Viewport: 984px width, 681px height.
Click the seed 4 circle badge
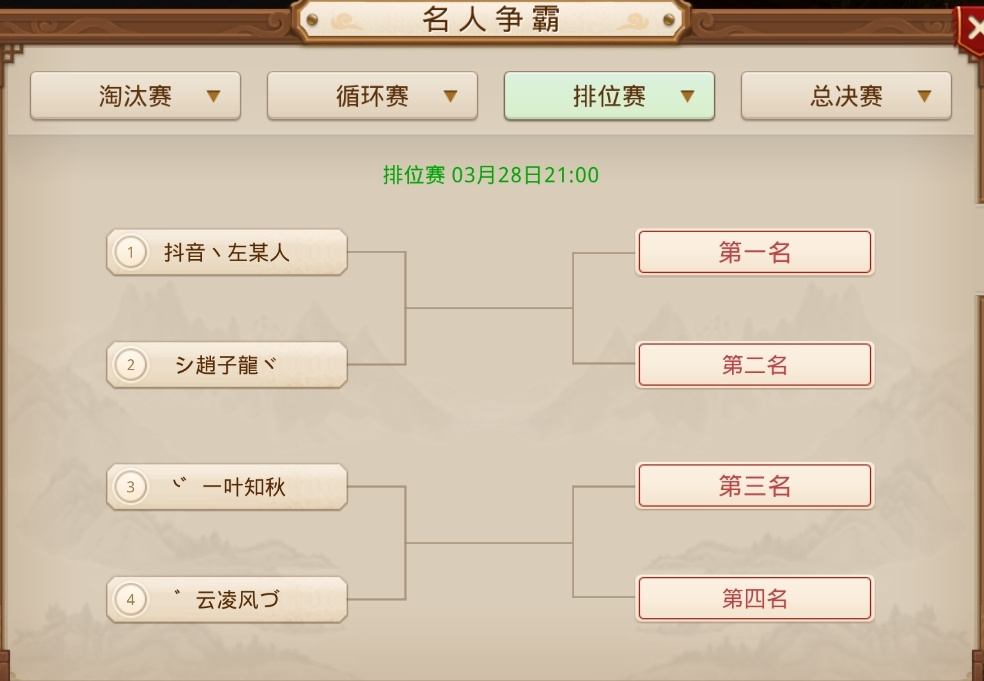(131, 599)
